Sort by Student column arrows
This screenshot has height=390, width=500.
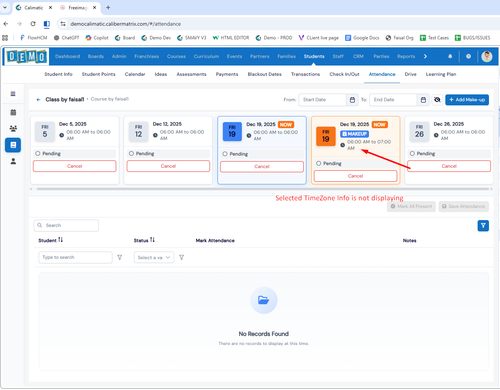60,240
